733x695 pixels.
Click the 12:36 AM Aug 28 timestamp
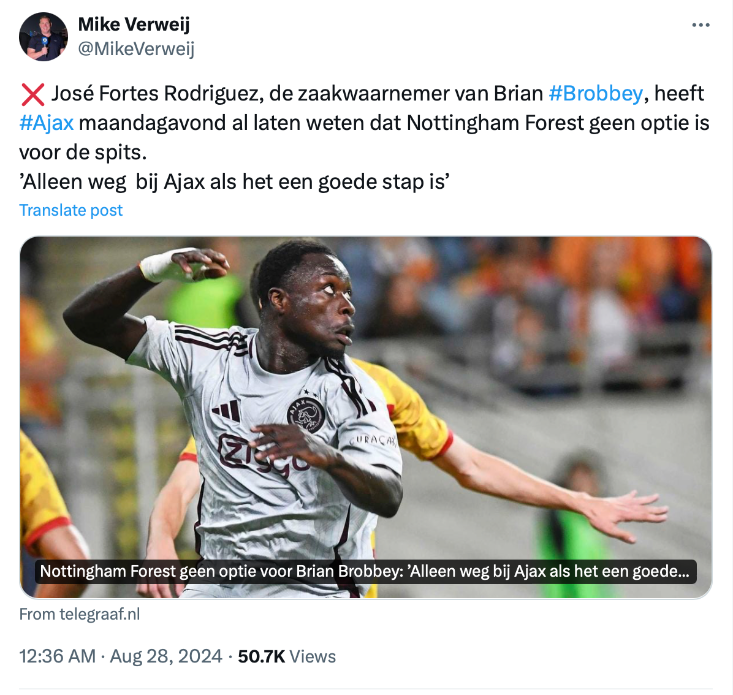tap(121, 656)
